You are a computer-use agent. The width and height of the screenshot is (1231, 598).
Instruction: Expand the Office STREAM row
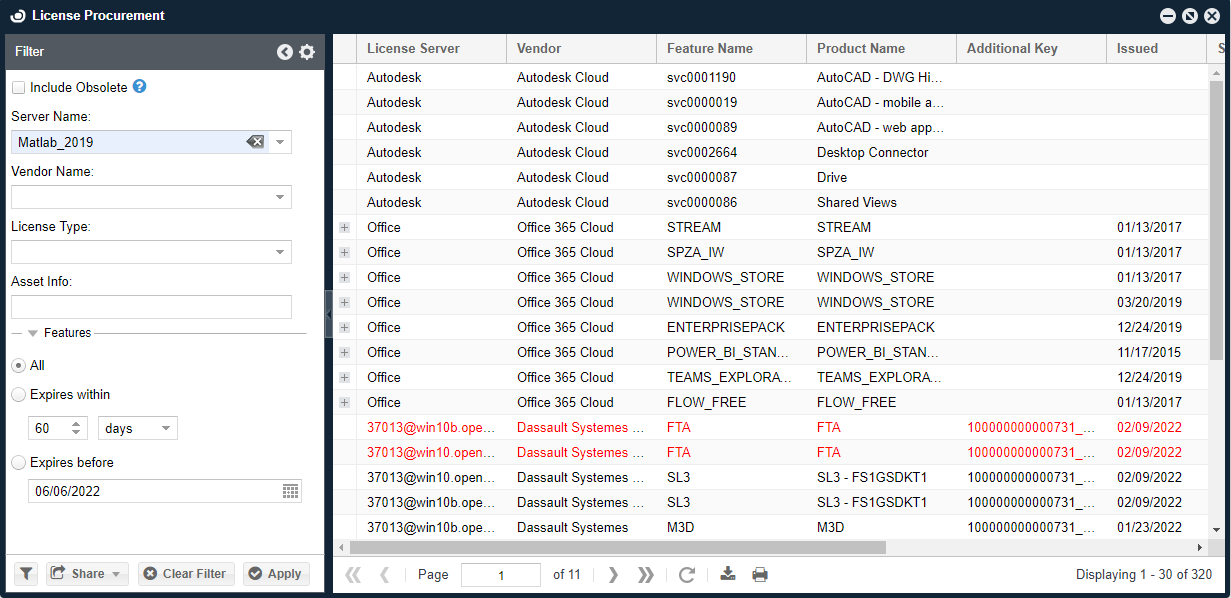[345, 228]
